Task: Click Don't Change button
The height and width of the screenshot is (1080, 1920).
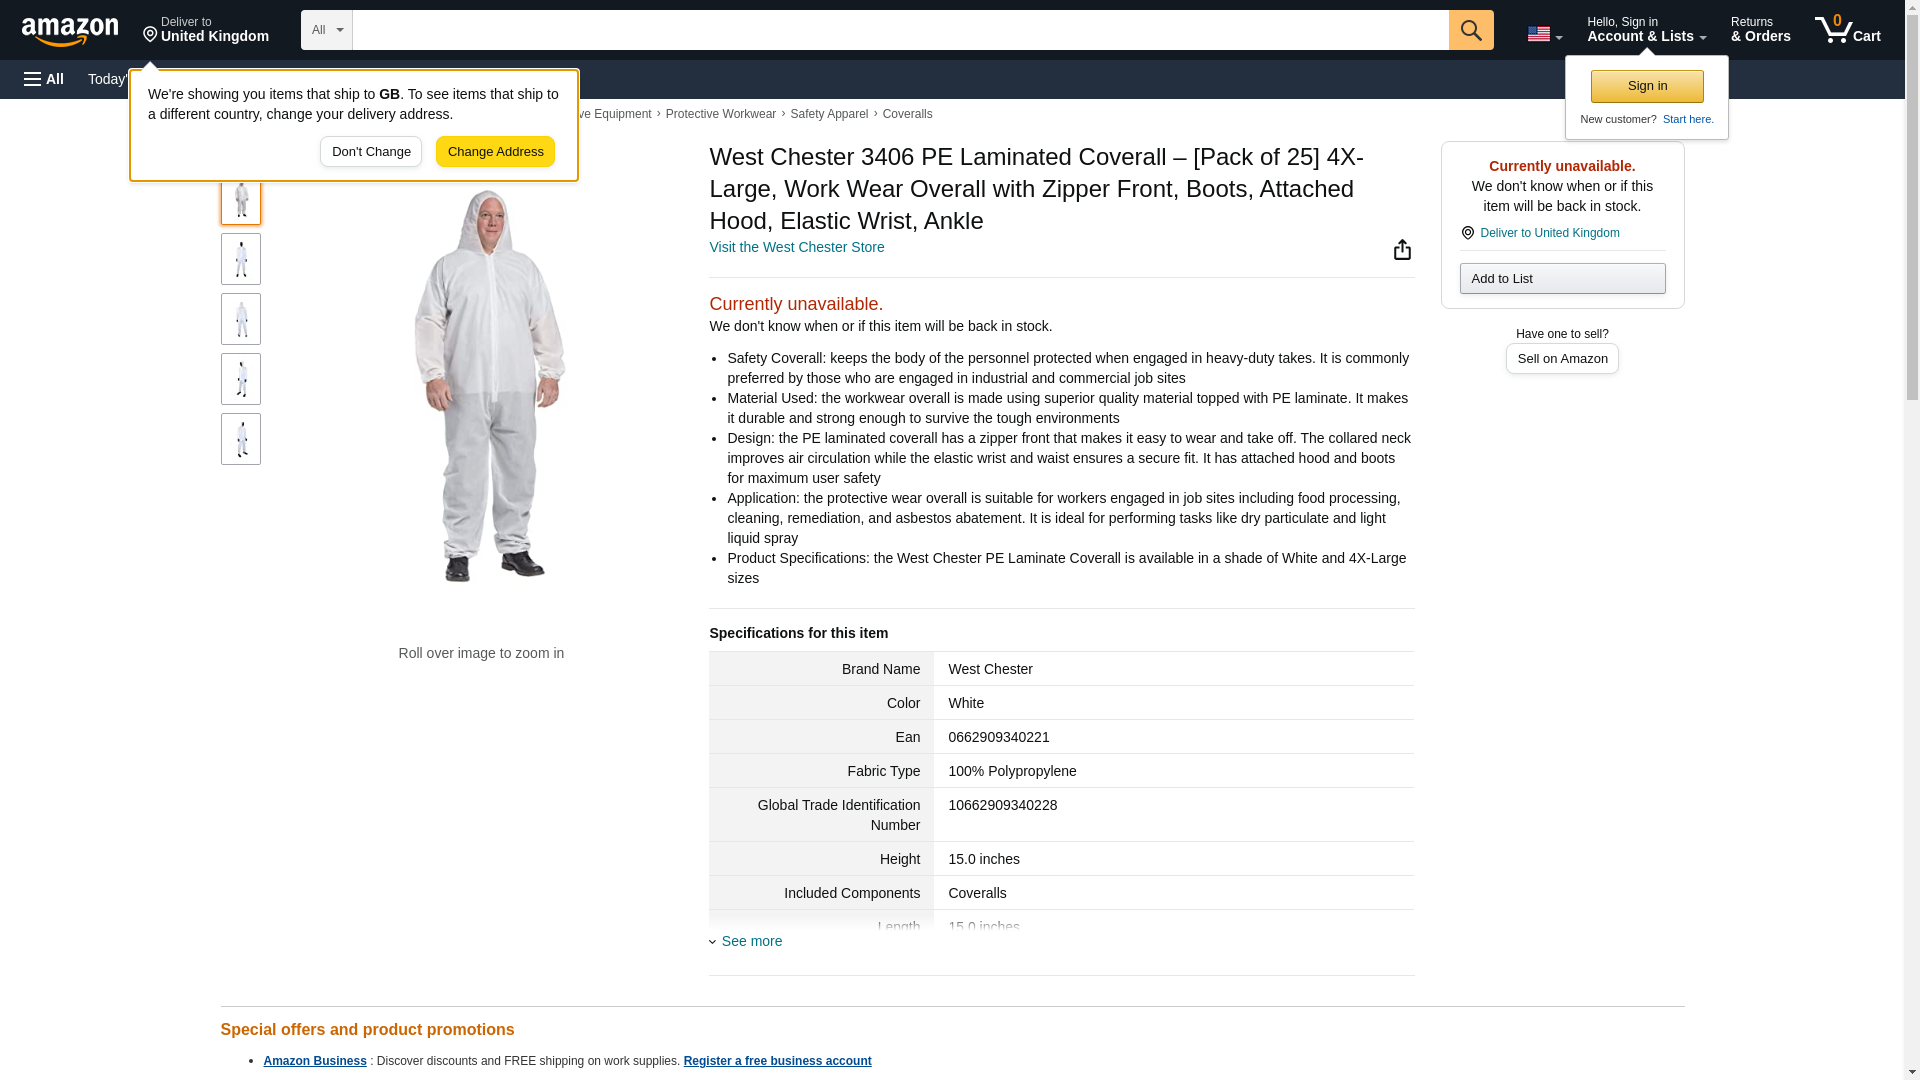Action: tap(370, 152)
